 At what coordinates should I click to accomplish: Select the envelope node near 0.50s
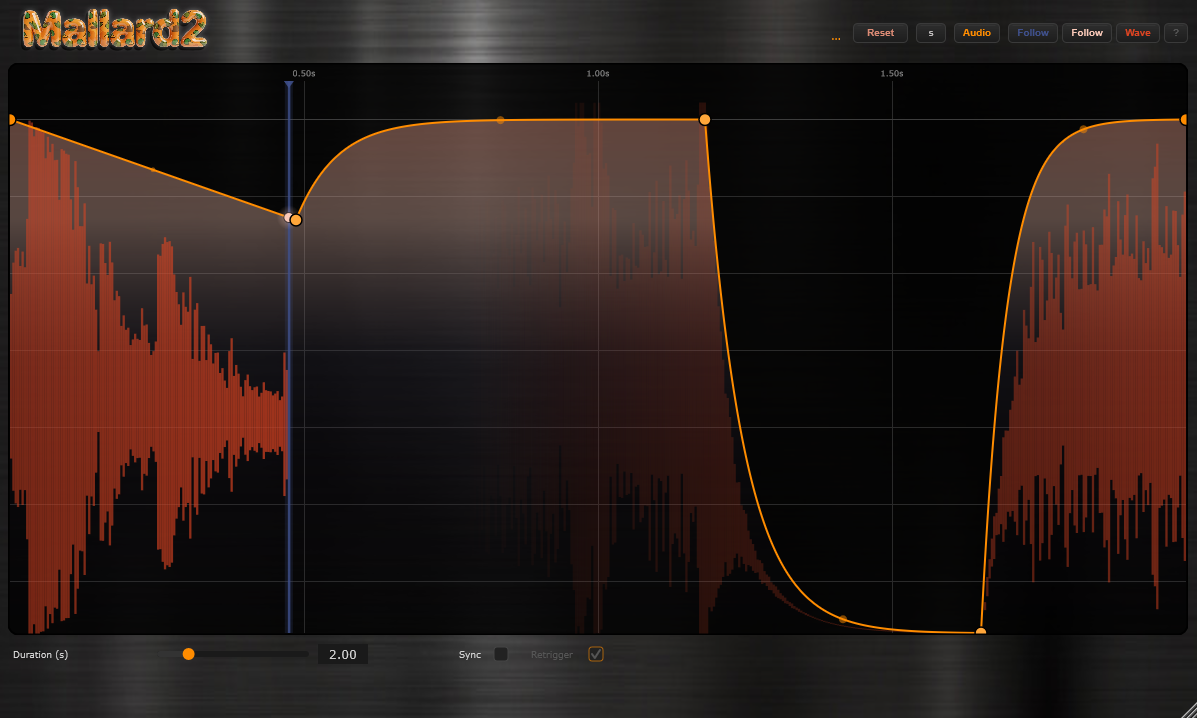(296, 219)
